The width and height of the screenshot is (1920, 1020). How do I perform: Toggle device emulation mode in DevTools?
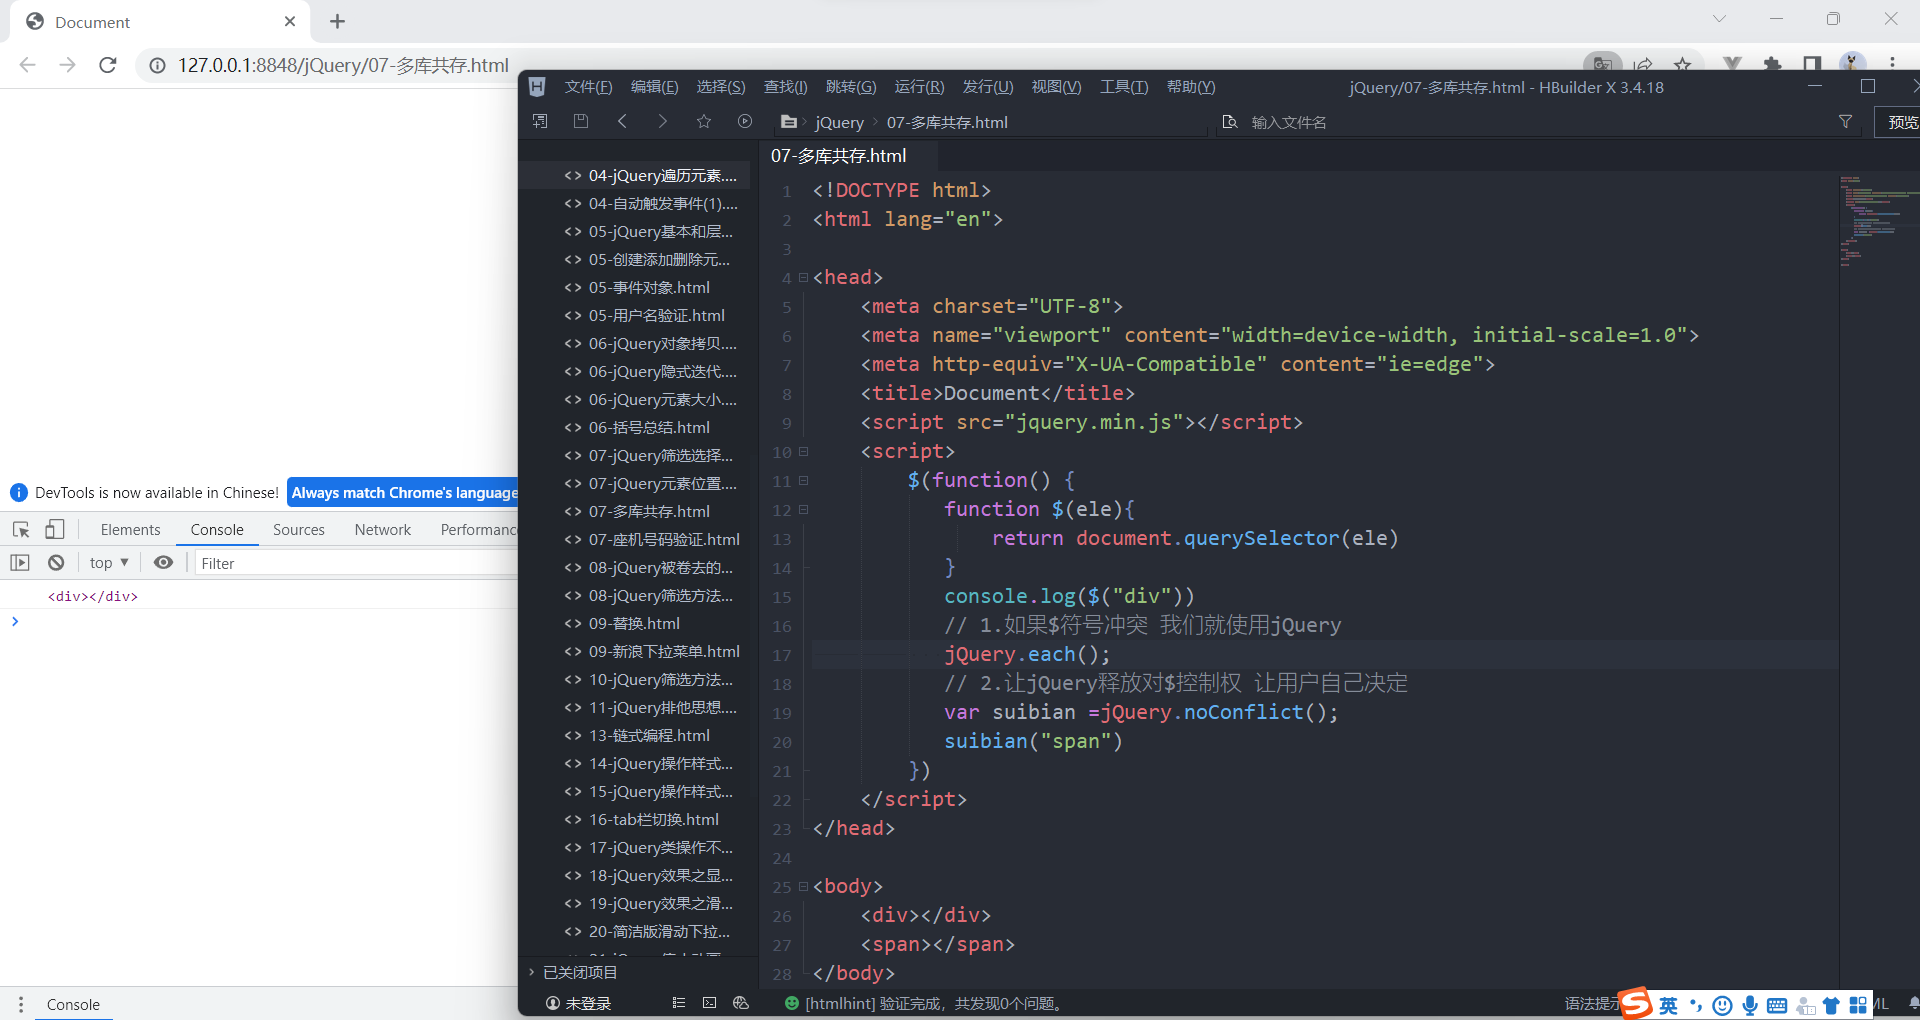[x=55, y=529]
